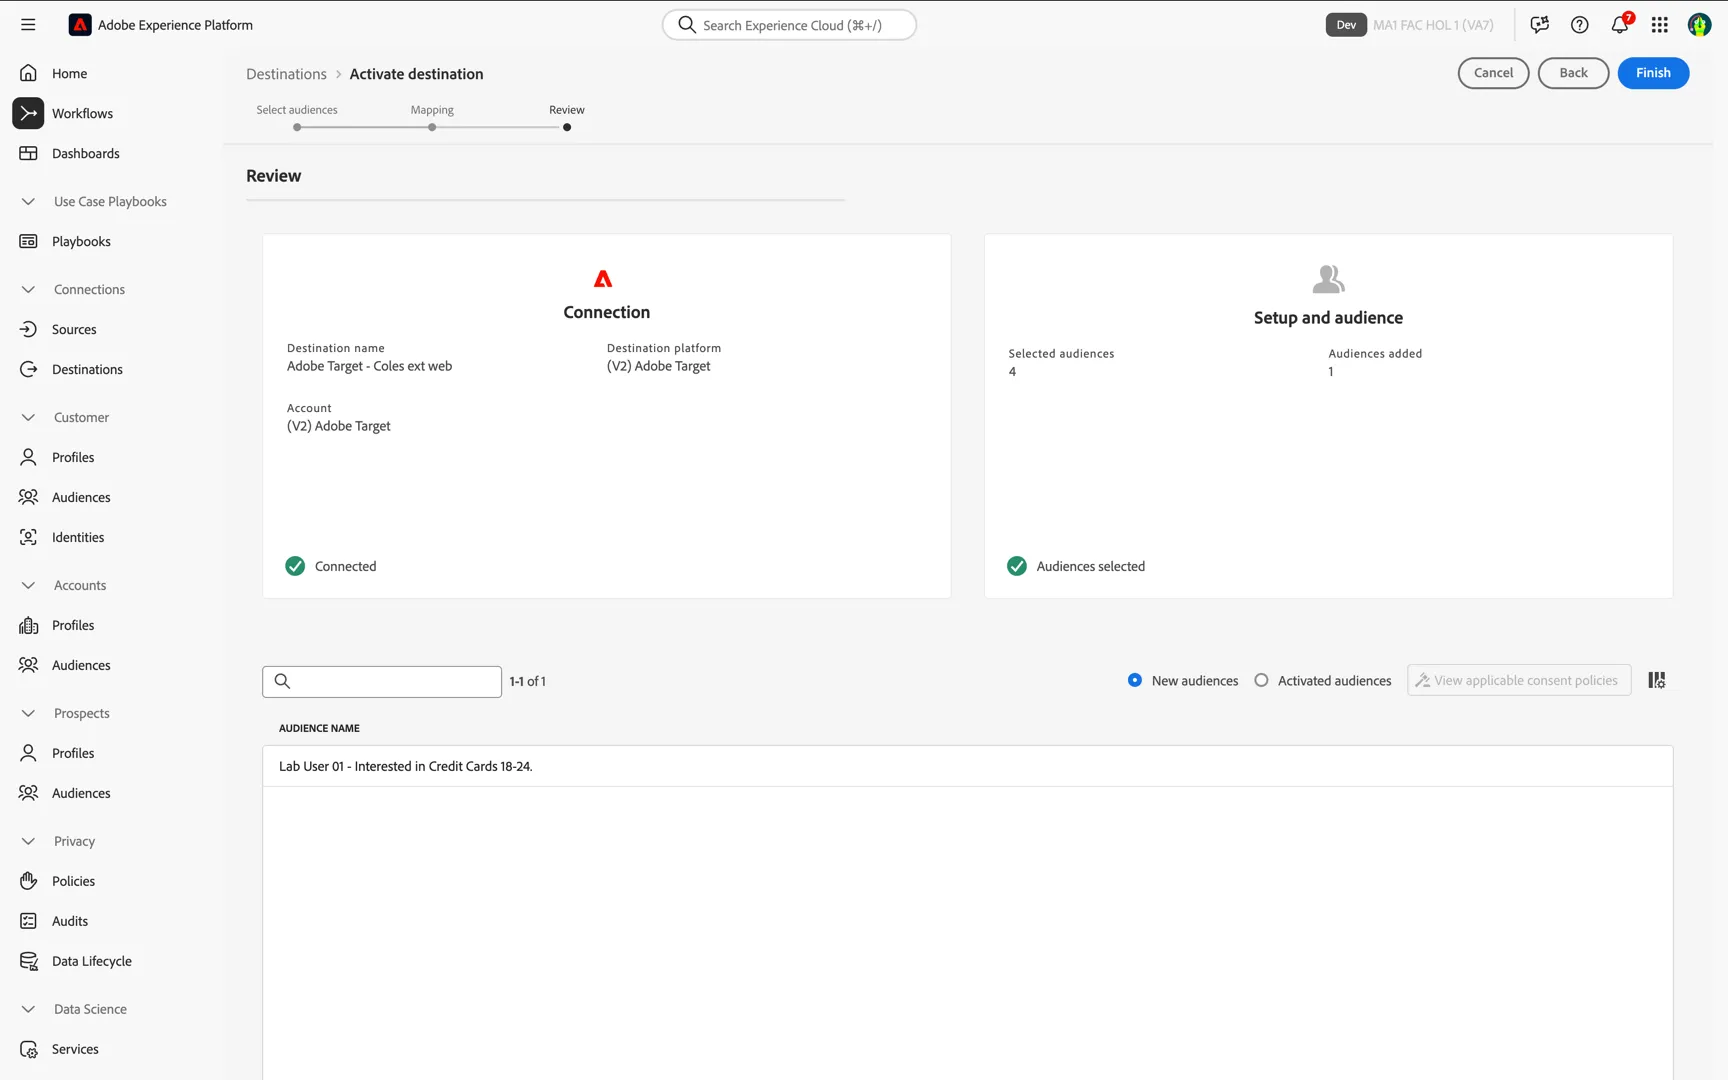1728x1080 pixels.
Task: Collapse the Use Case Playbooks section
Action: 28,201
